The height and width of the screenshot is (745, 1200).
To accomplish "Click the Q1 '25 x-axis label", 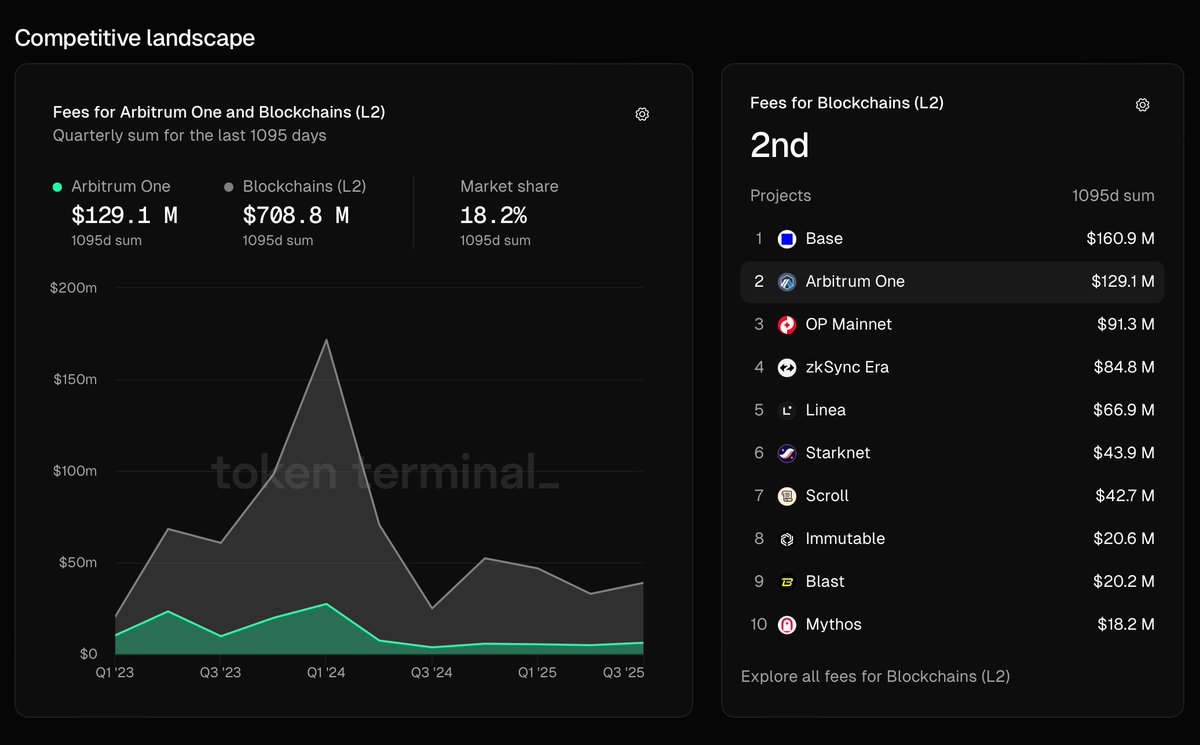I will pyautogui.click(x=537, y=673).
